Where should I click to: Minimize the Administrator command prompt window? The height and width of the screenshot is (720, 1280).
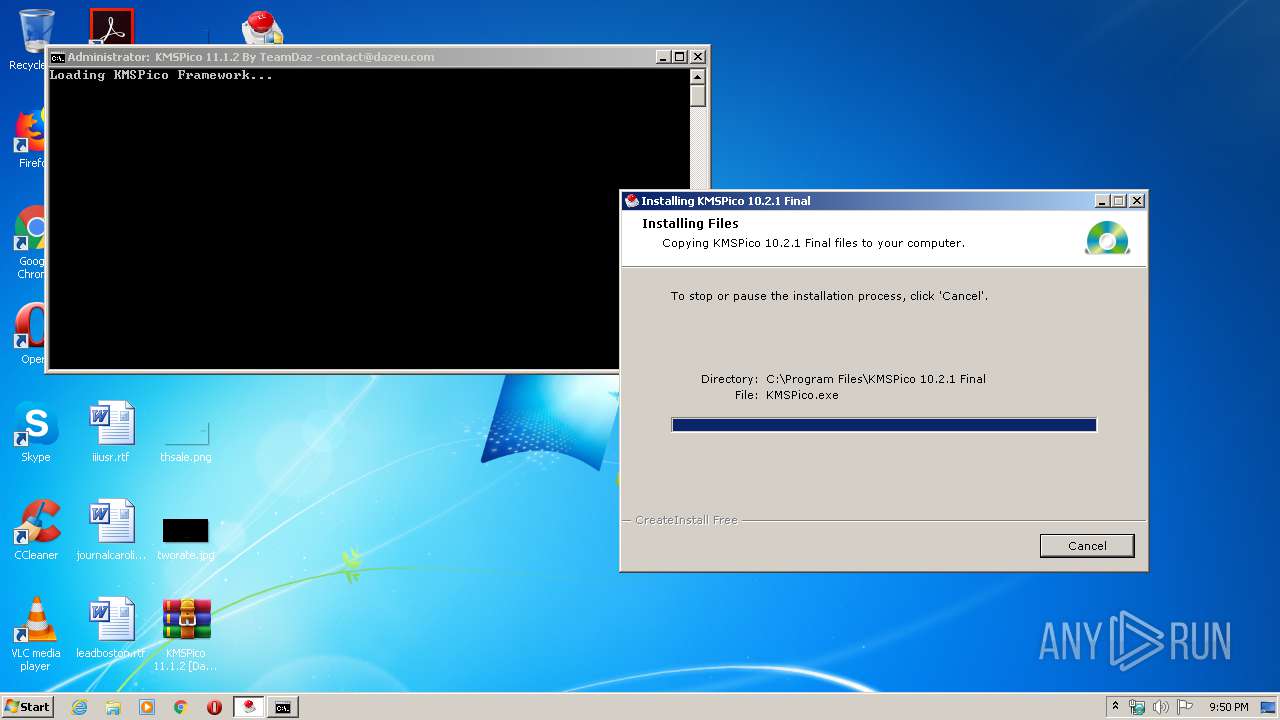tap(663, 57)
